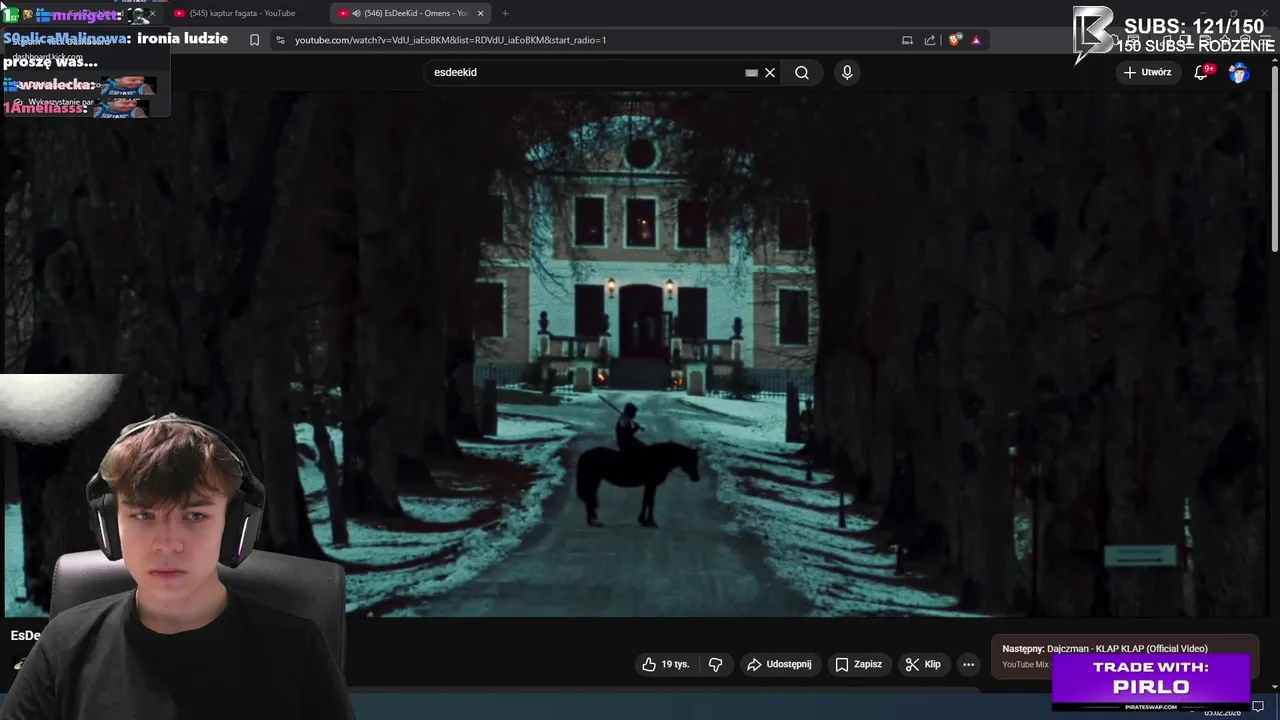1280x720 pixels.
Task: Start voice search with microphone icon
Action: click(x=847, y=72)
